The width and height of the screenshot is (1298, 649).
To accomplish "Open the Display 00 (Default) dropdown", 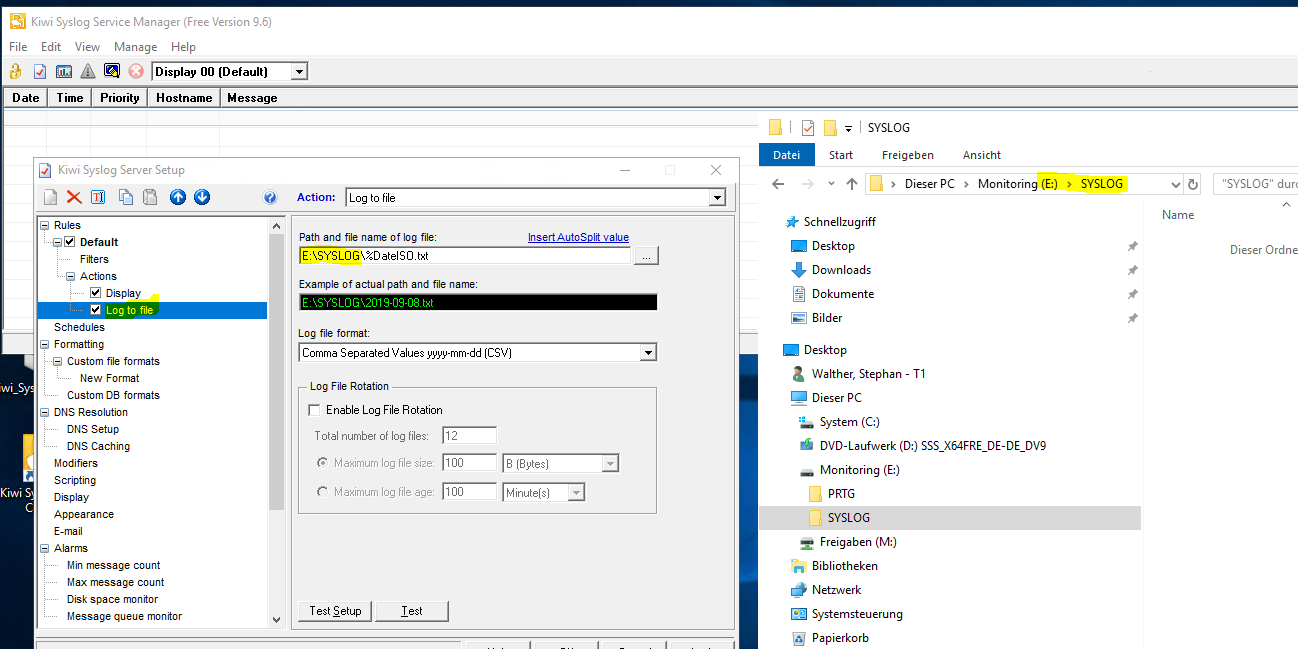I will pos(298,72).
